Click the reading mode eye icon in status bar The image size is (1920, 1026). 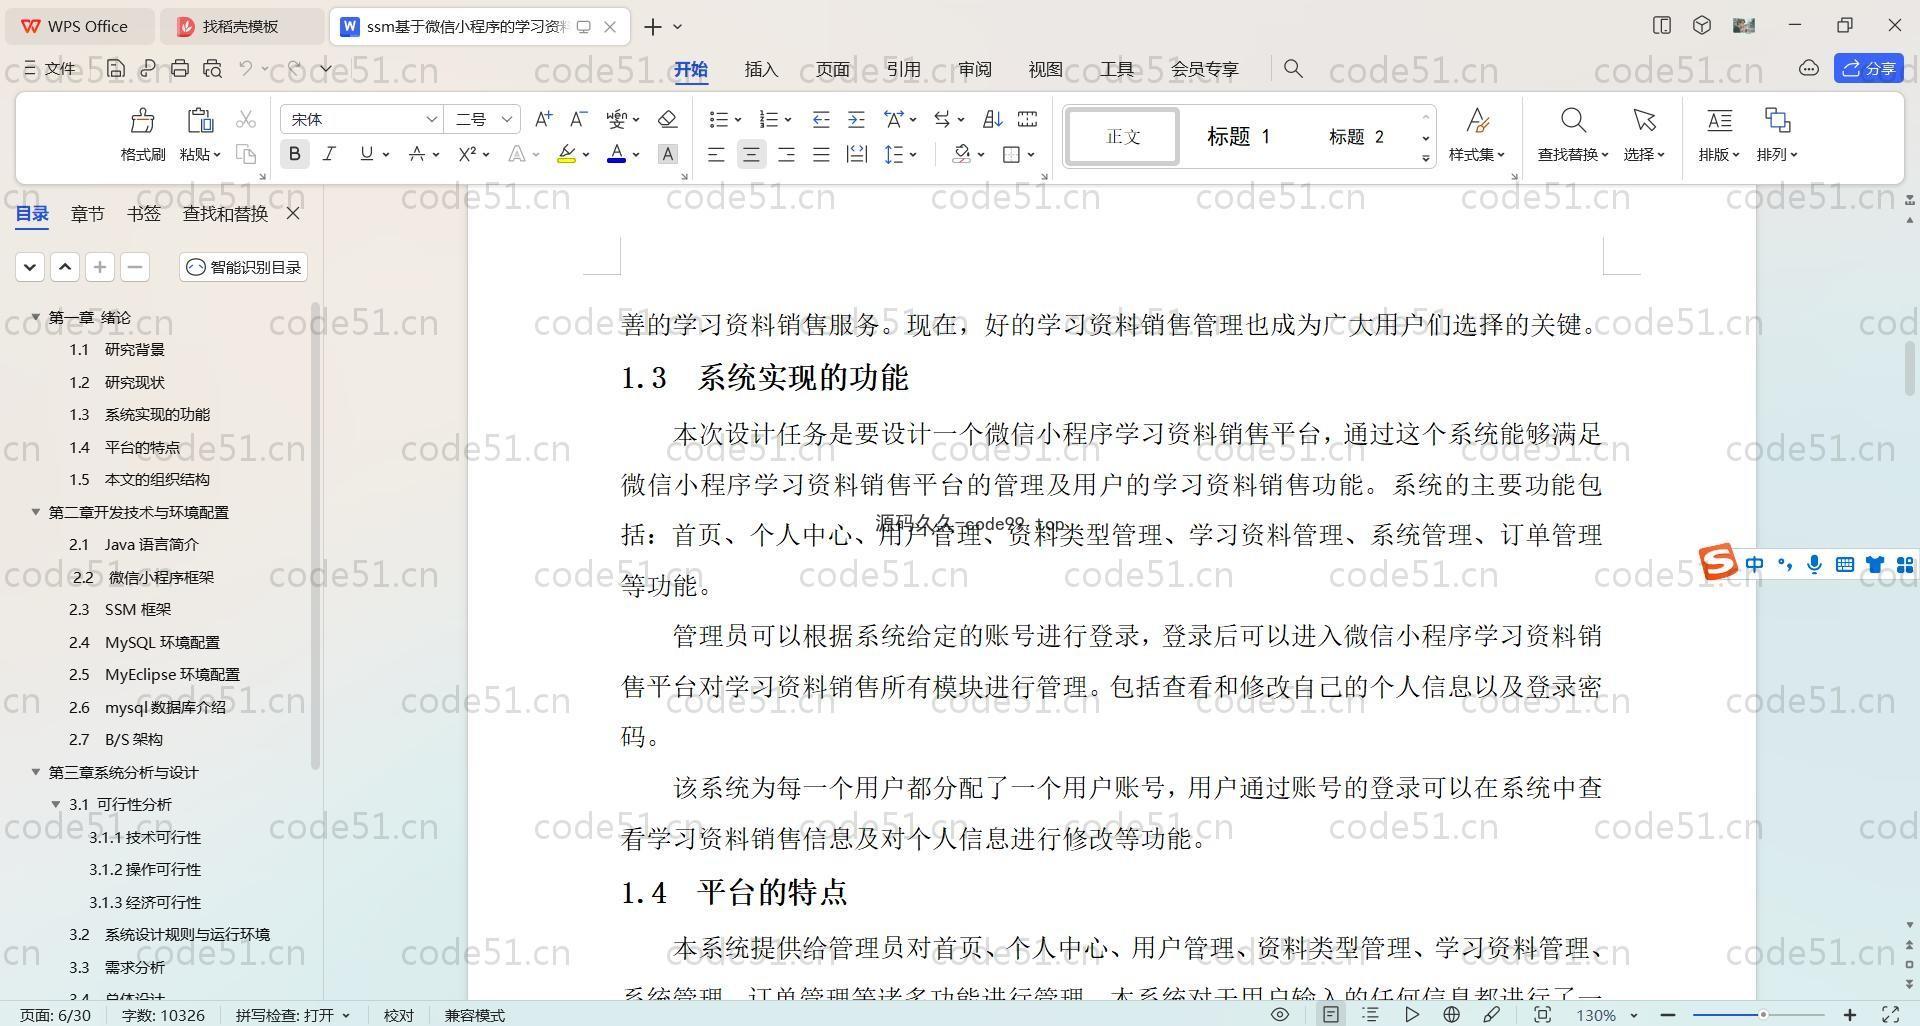1279,1015
